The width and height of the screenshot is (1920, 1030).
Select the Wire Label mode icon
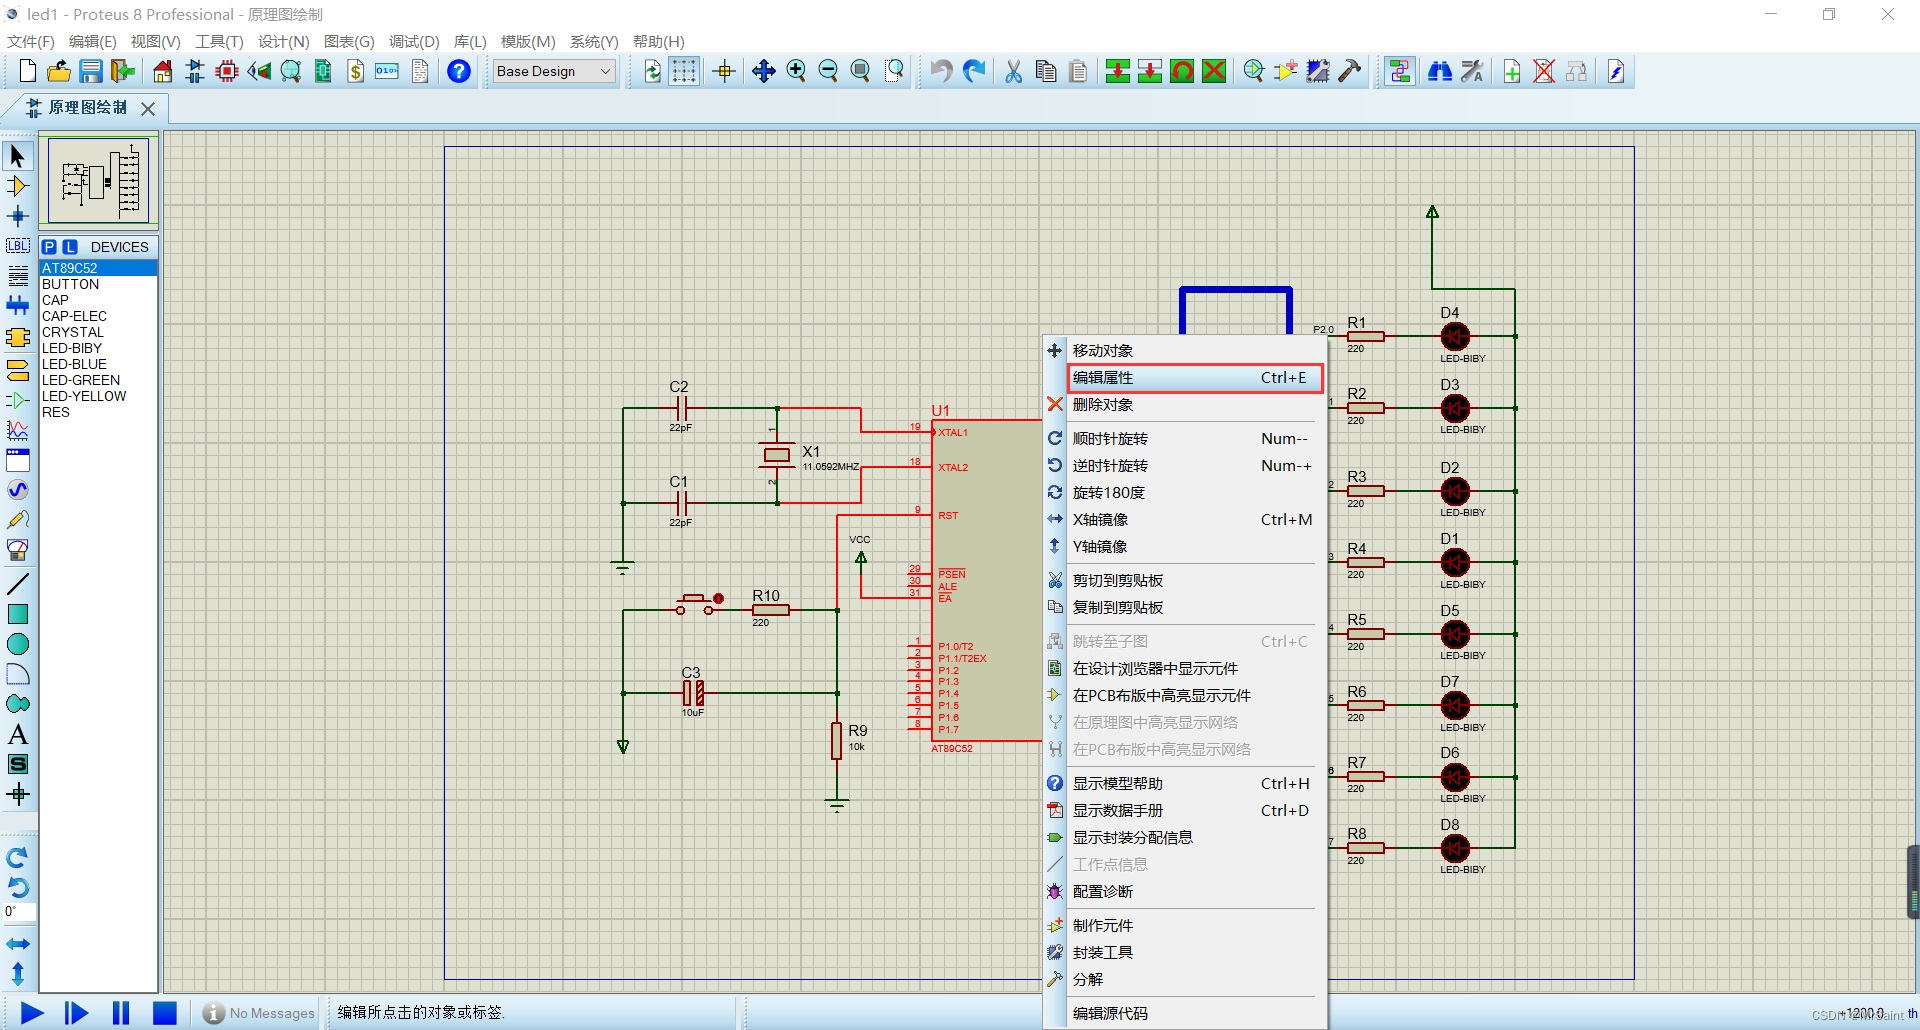coord(17,246)
